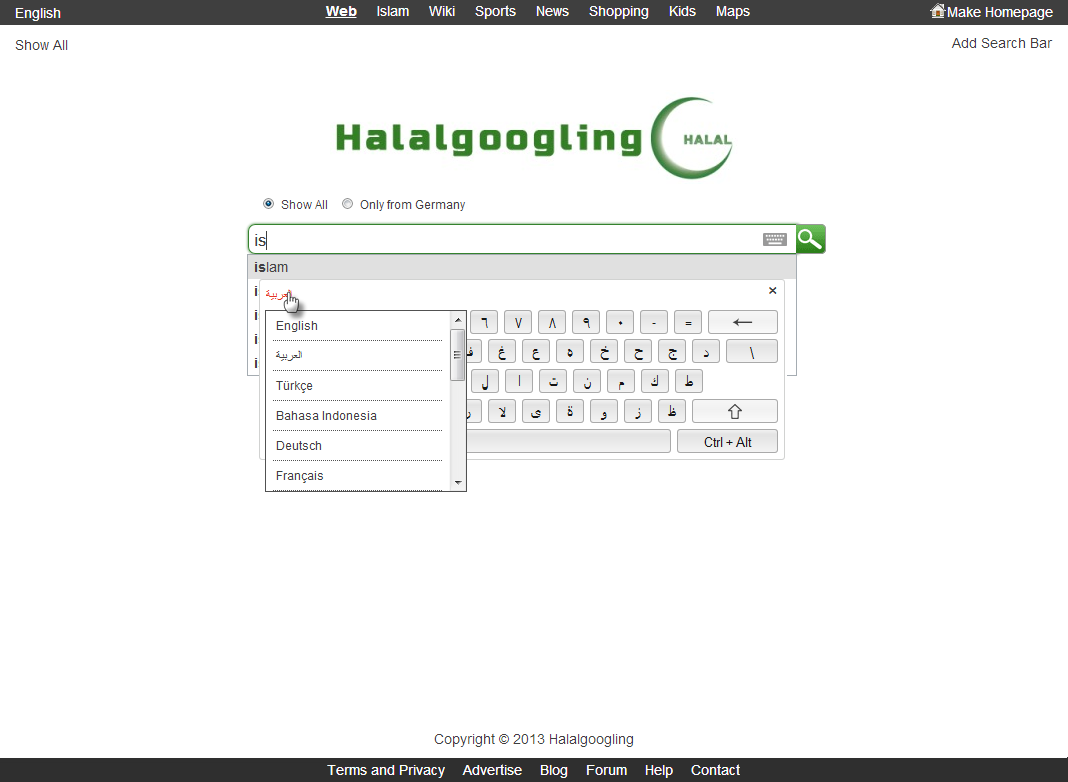Tap the ك key on the keyboard
The width and height of the screenshot is (1068, 782).
655,381
